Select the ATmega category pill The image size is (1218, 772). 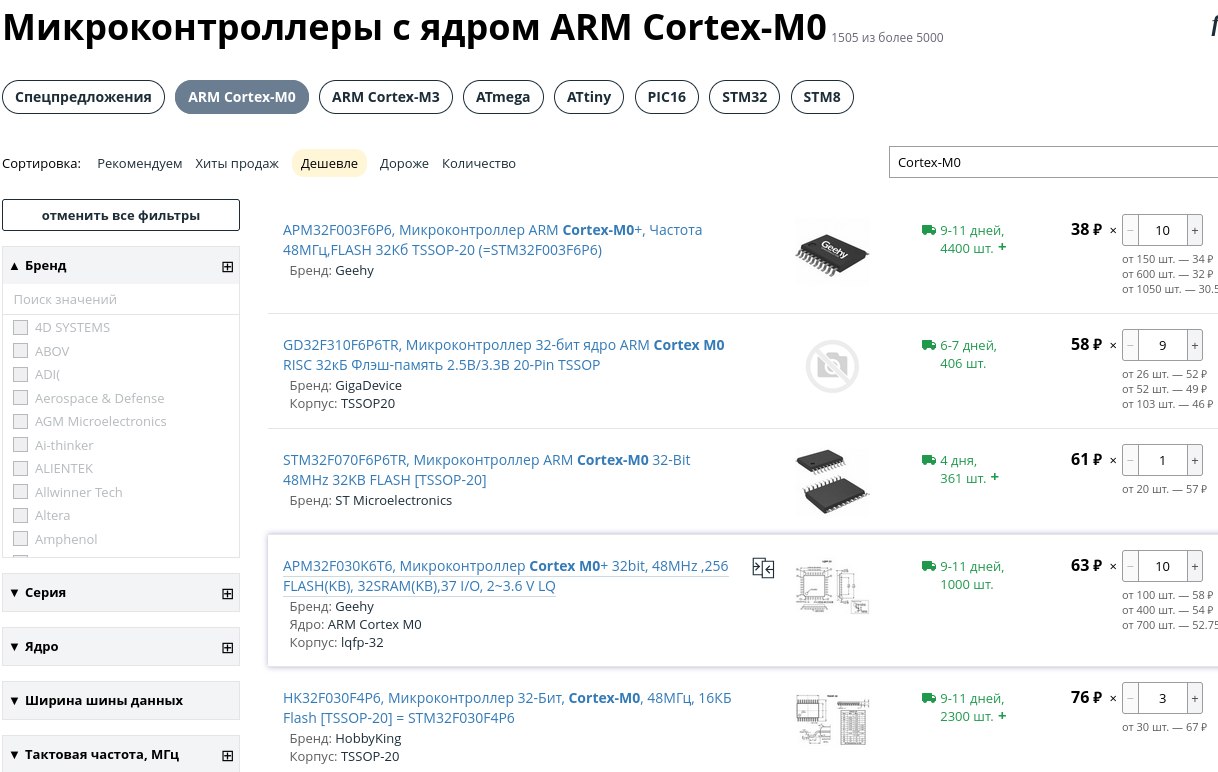pos(504,97)
